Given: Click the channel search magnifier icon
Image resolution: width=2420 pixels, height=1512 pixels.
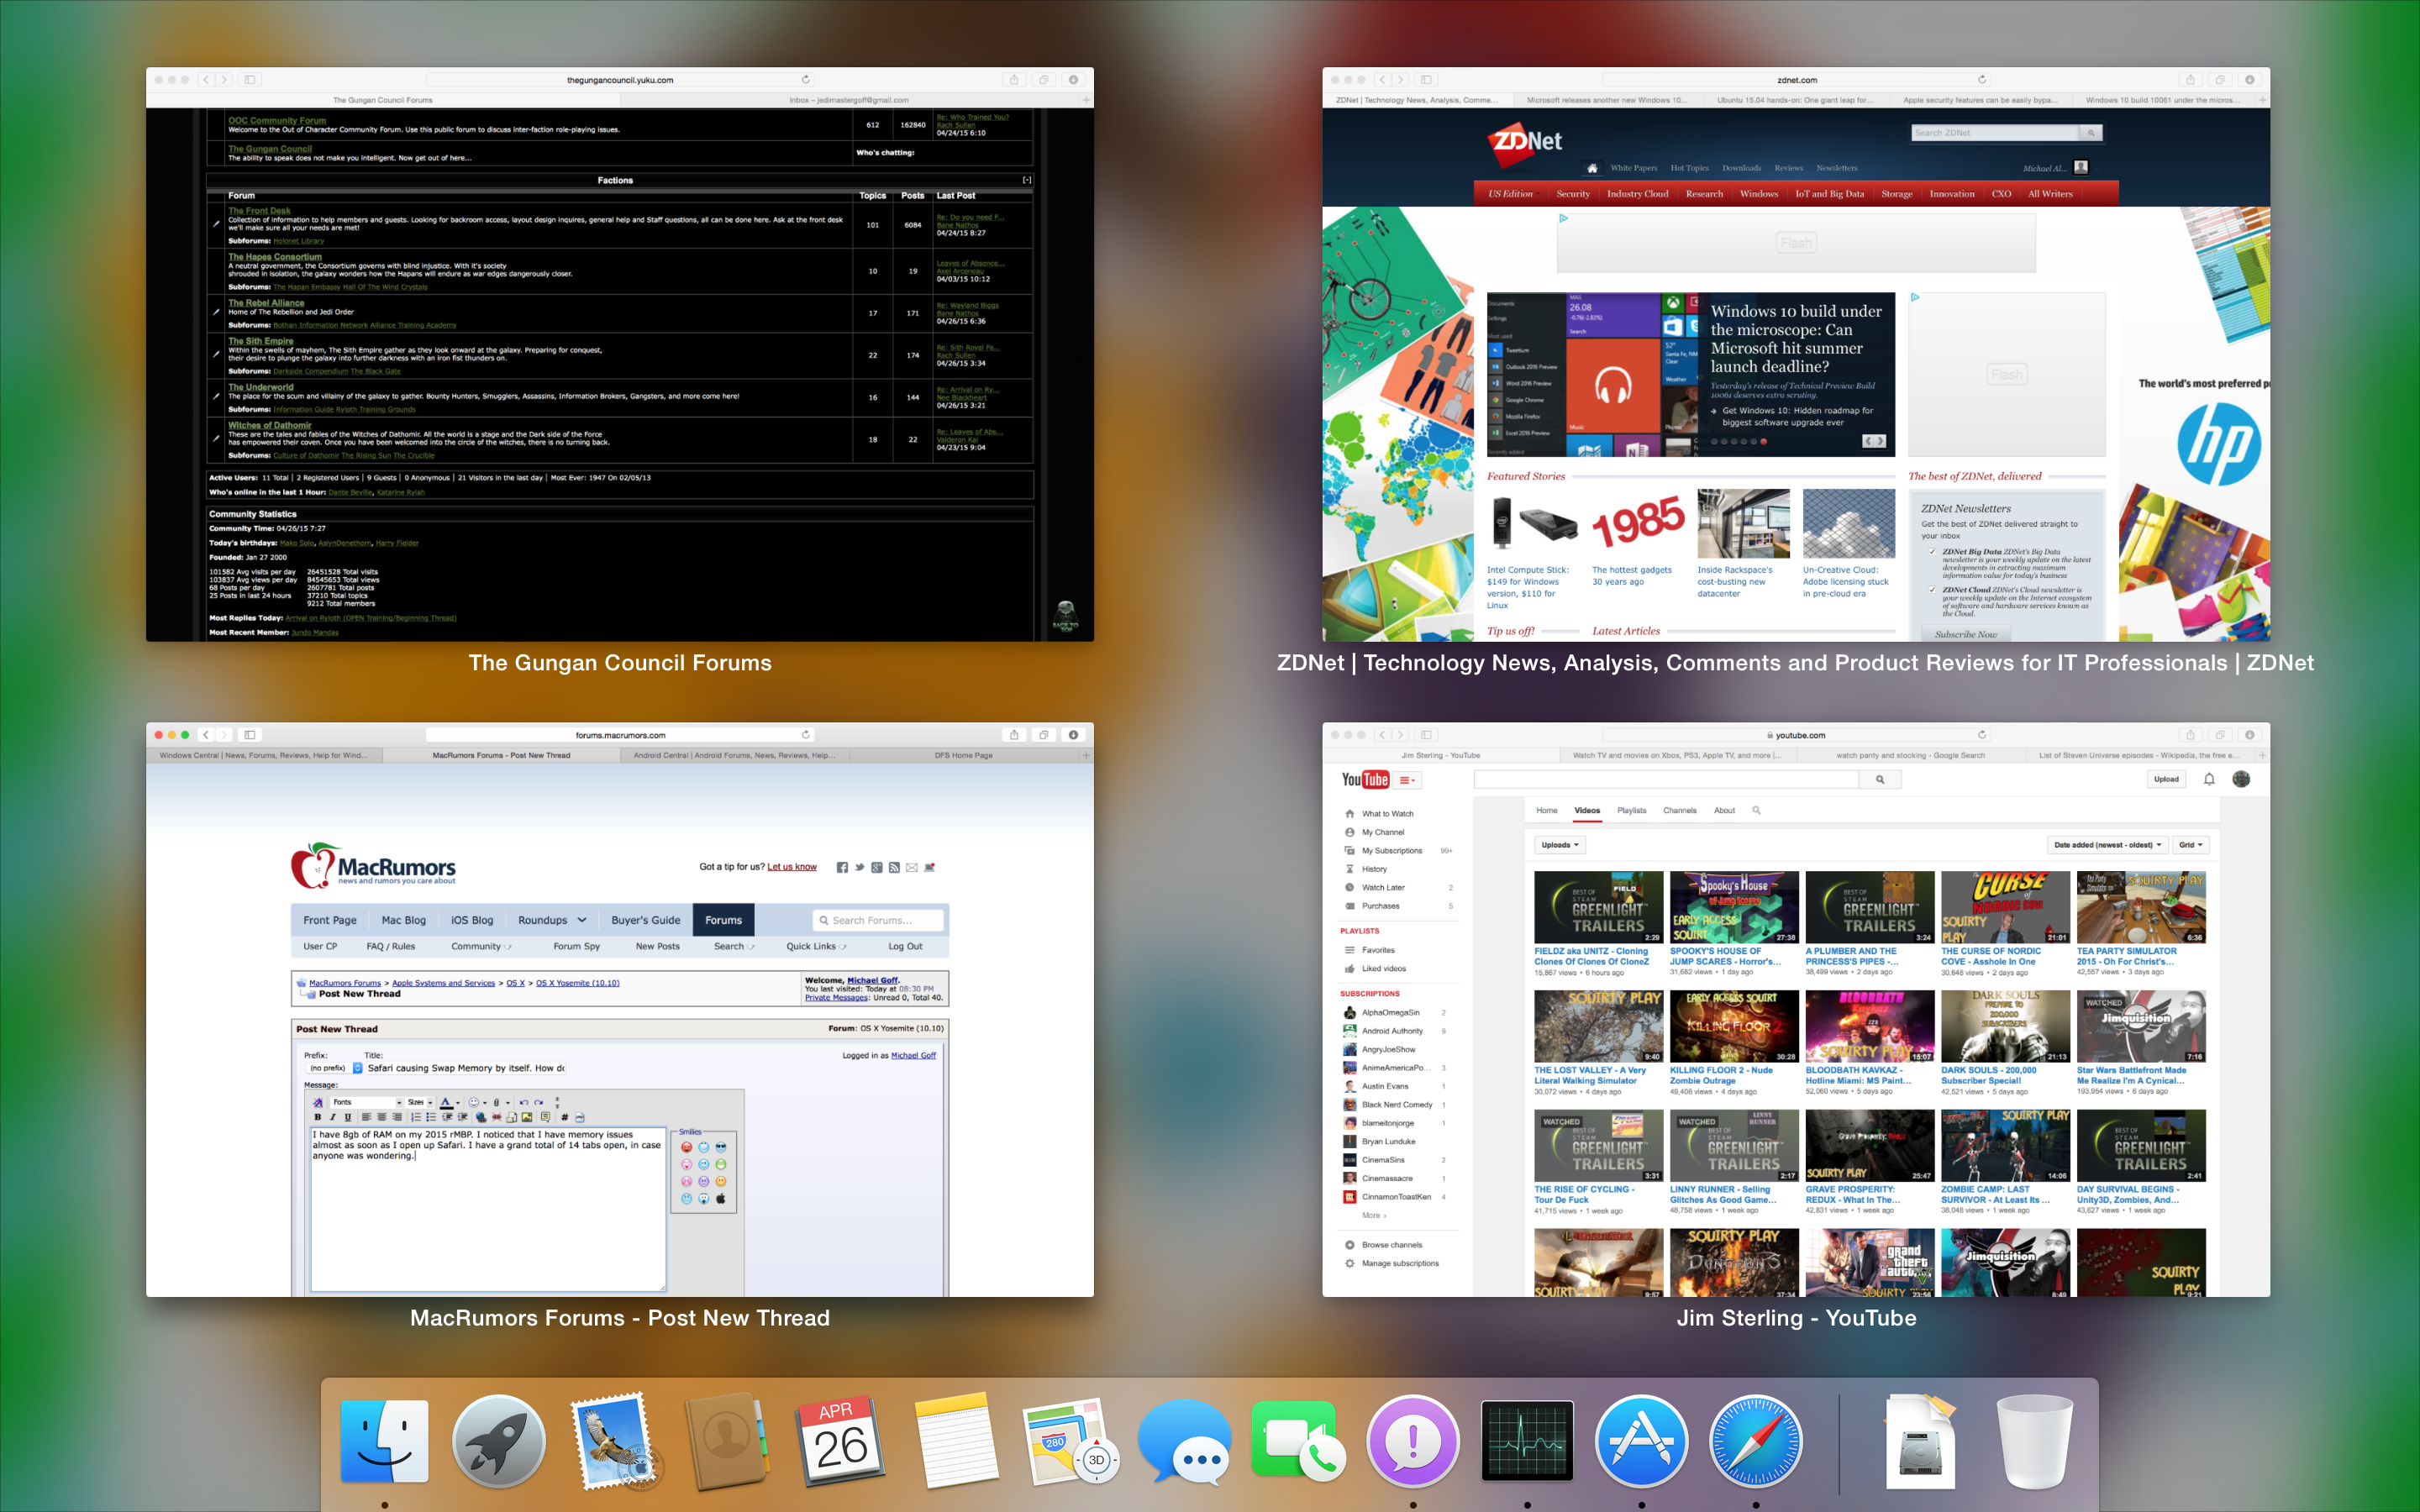Looking at the screenshot, I should 1756,810.
